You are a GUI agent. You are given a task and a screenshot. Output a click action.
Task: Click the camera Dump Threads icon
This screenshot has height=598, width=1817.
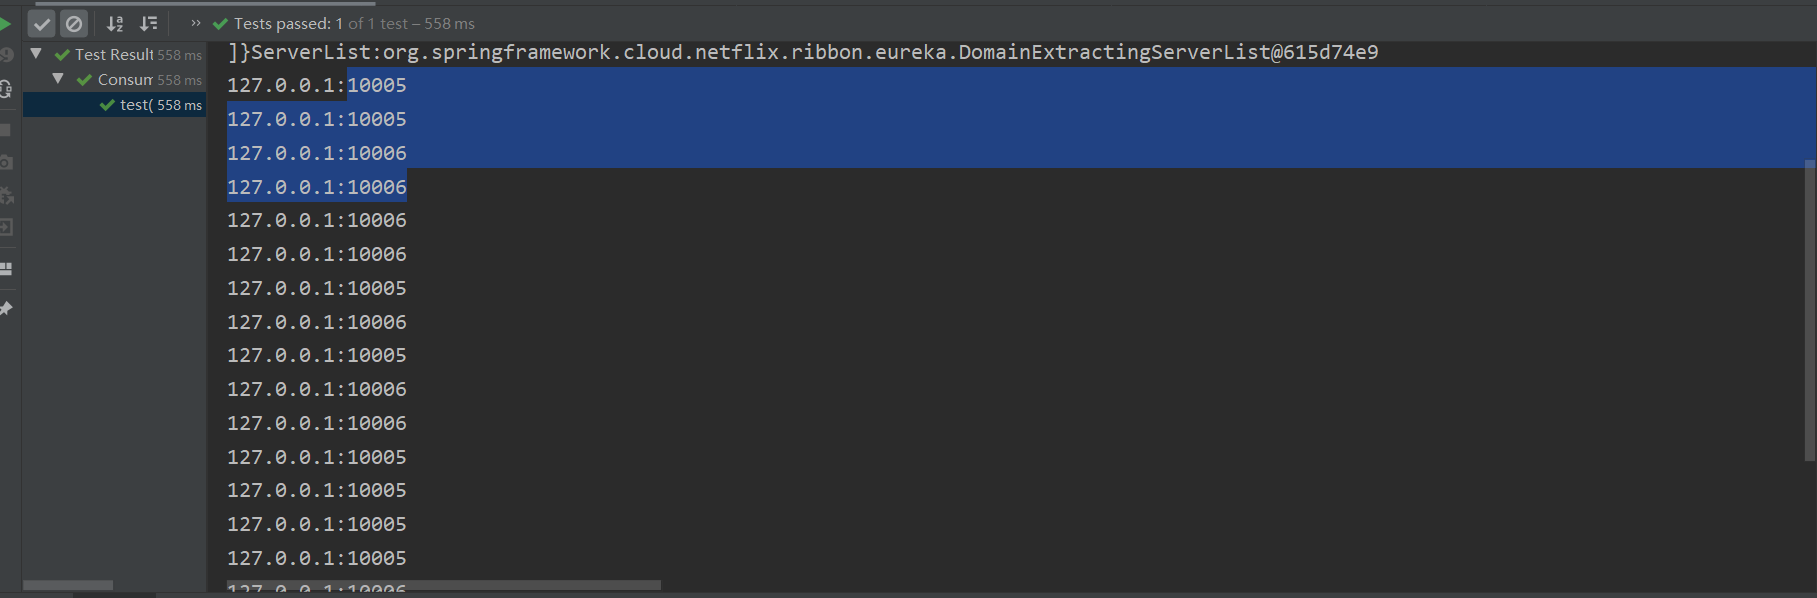point(6,162)
